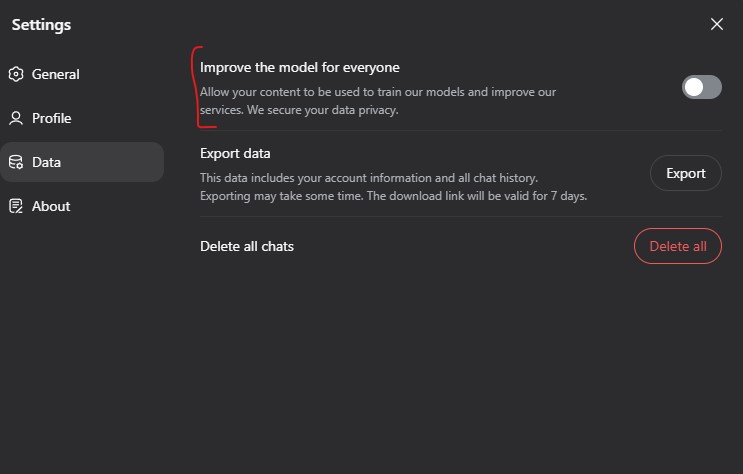
Task: Click the model training description text
Action: [x=378, y=101]
